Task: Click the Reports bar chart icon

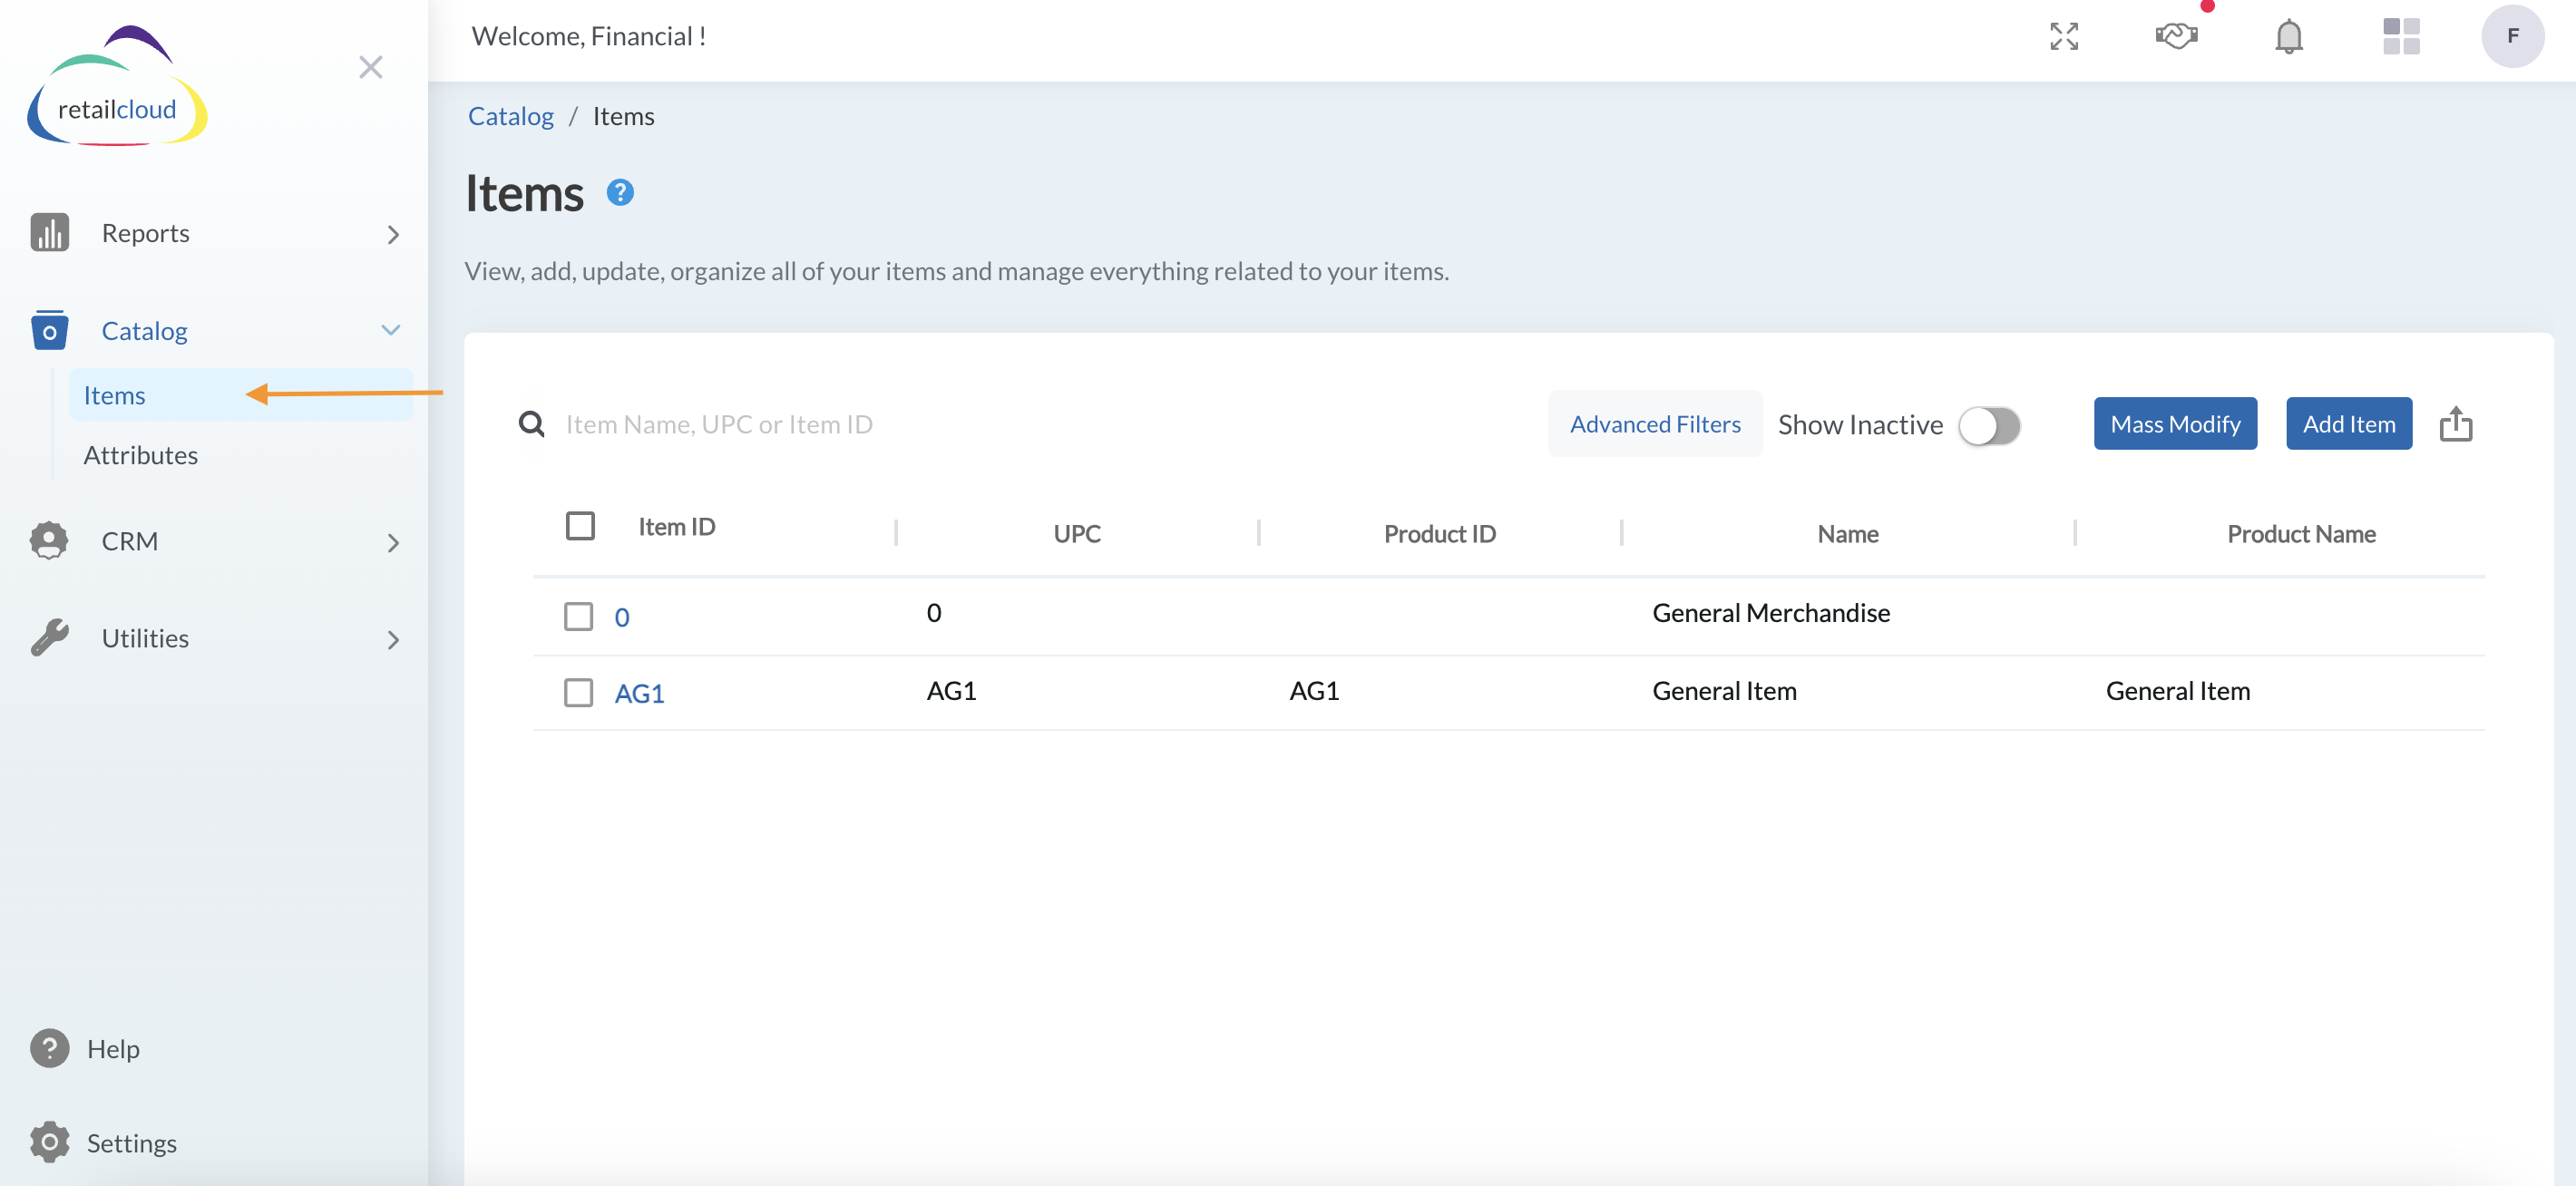Action: point(49,232)
